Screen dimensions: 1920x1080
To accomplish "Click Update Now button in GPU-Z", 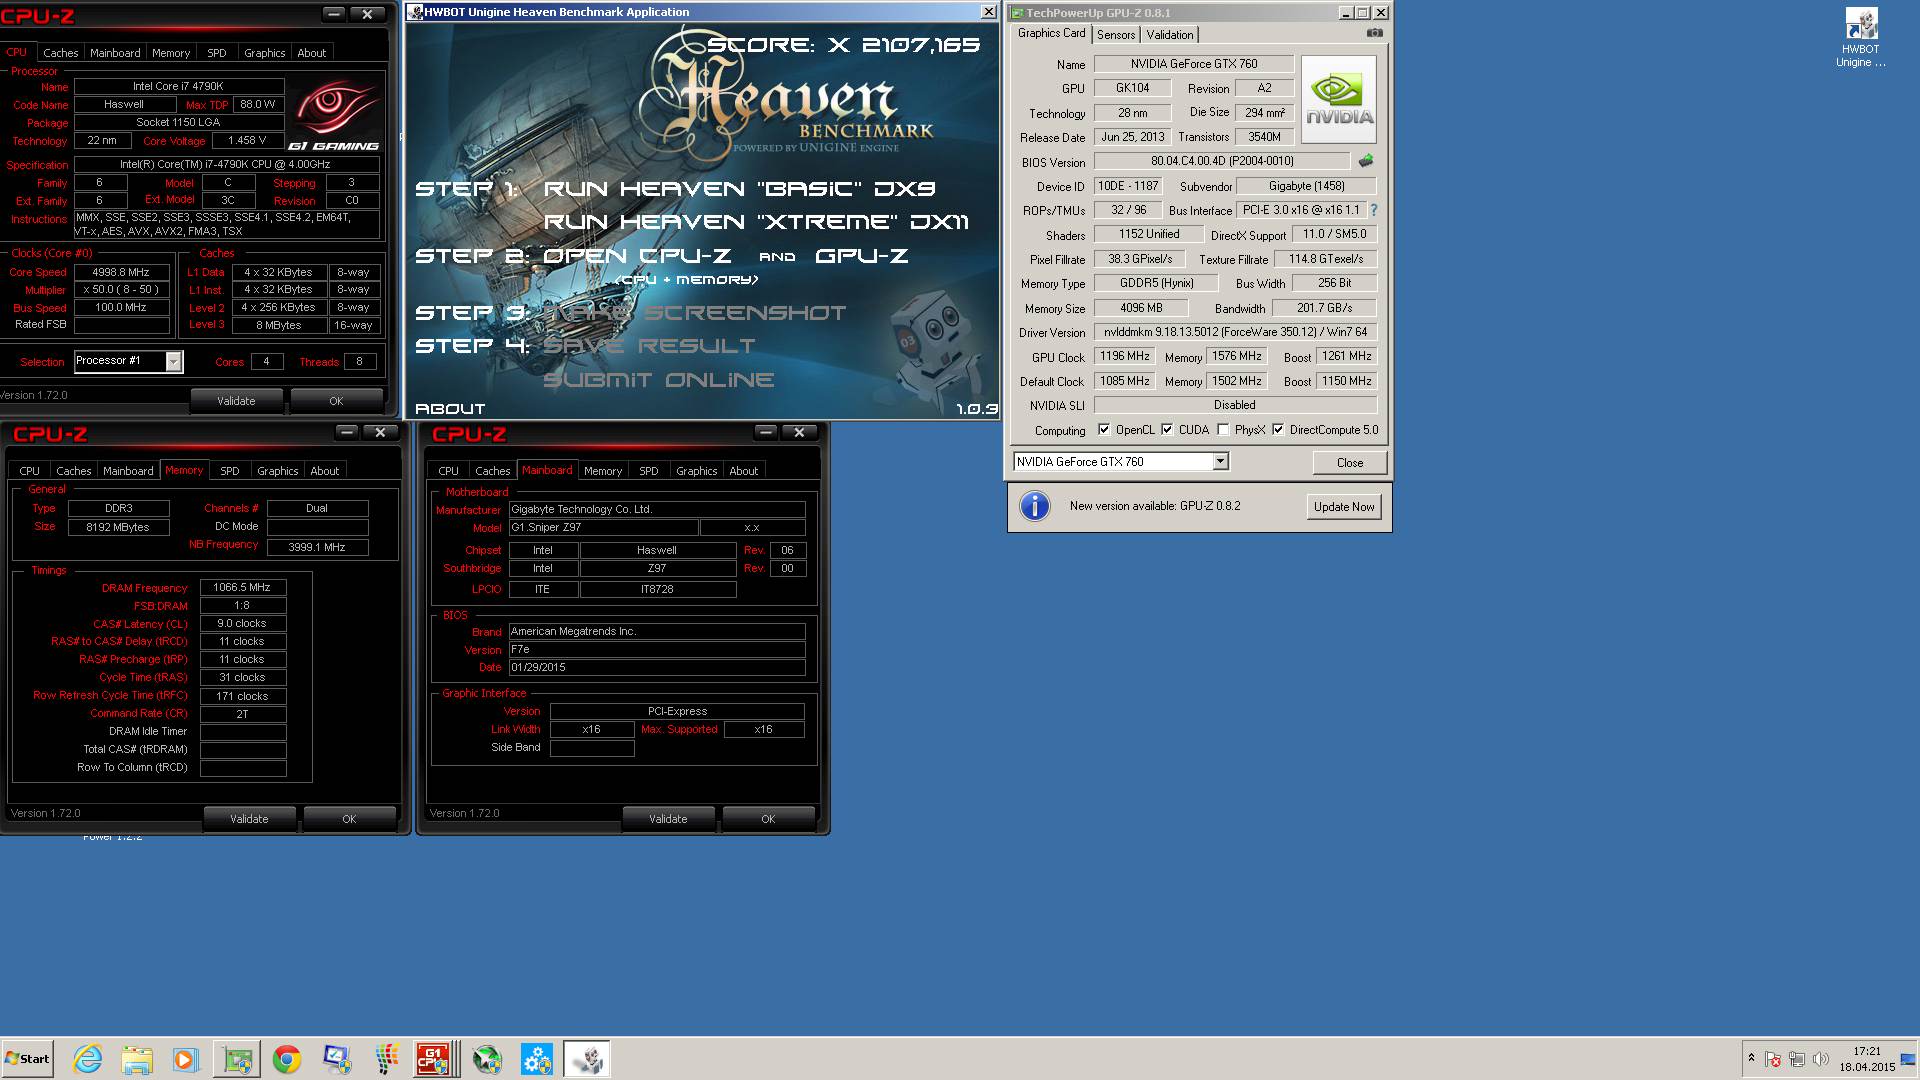I will 1344,507.
